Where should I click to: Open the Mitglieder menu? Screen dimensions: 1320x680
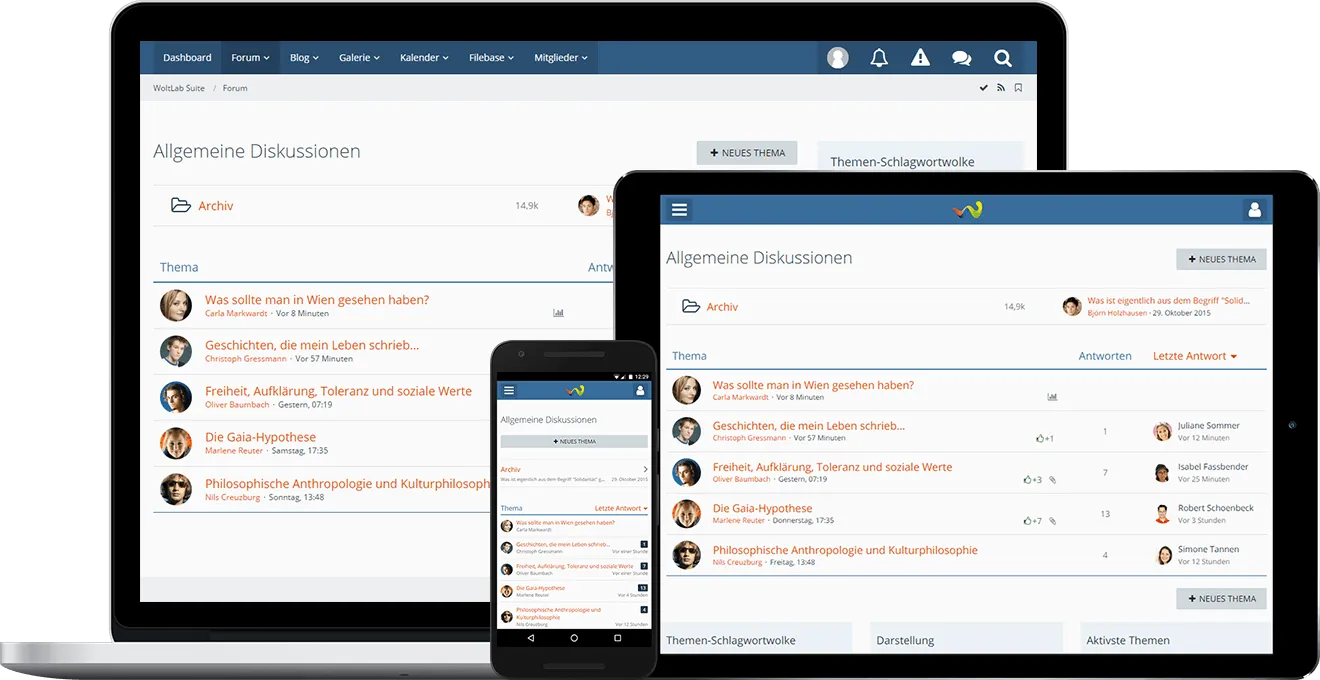[x=561, y=58]
